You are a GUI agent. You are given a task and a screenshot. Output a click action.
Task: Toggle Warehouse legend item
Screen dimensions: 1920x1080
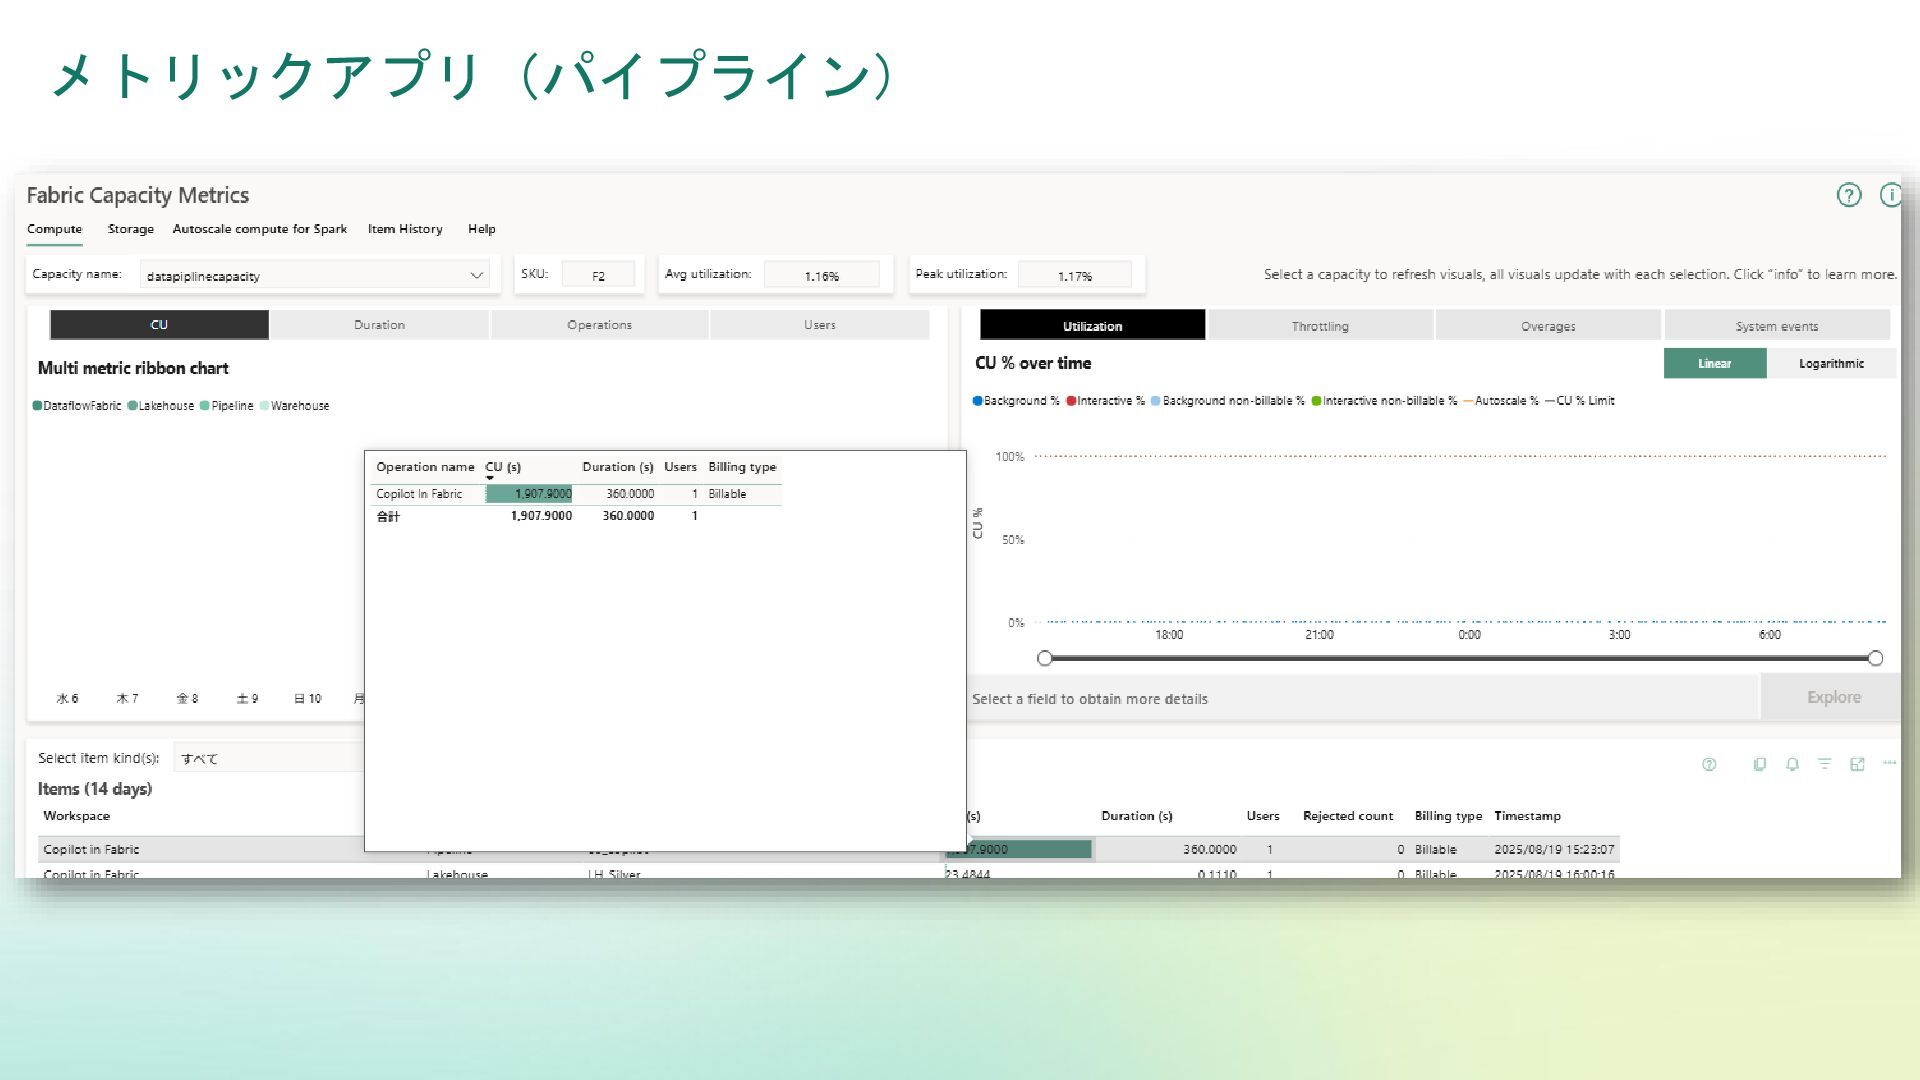(295, 406)
